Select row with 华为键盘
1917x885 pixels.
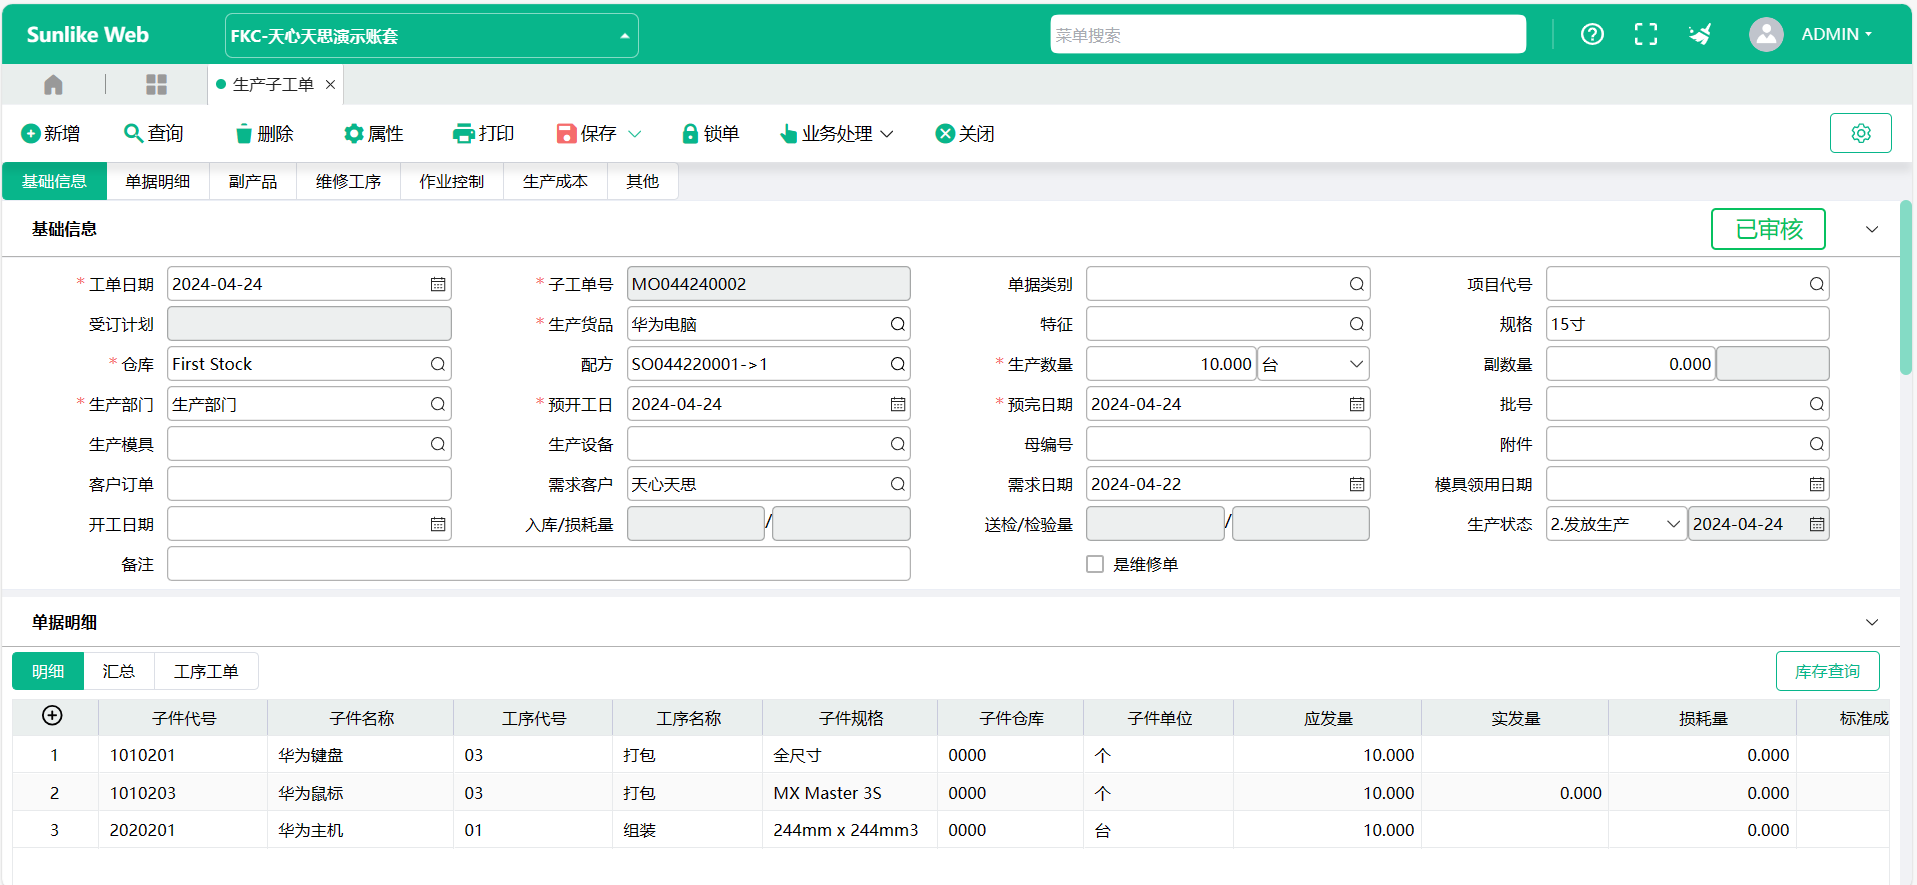coord(950,755)
